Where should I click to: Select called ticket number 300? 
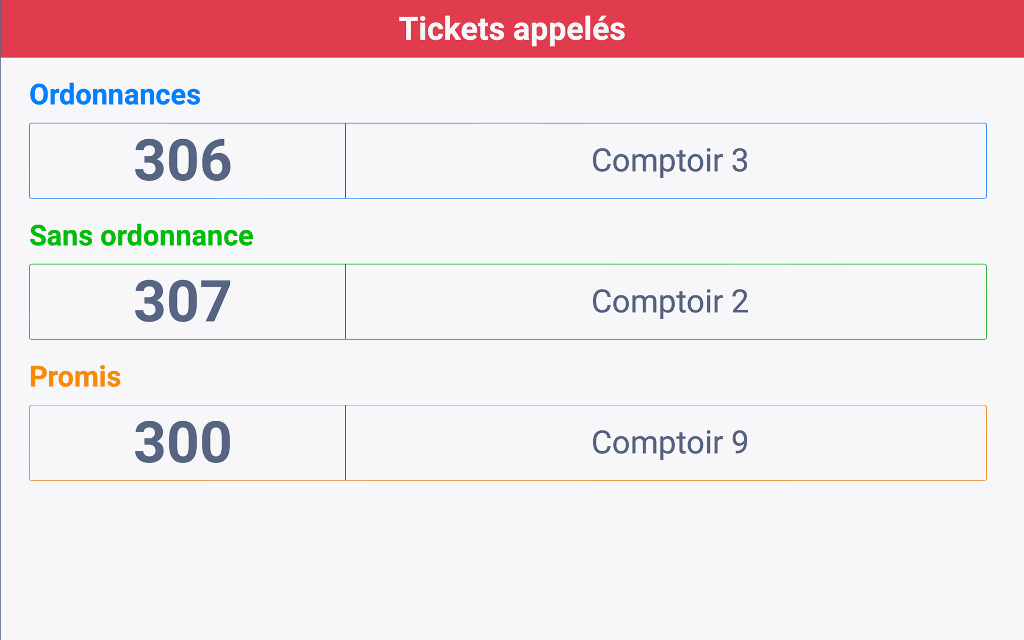(183, 443)
